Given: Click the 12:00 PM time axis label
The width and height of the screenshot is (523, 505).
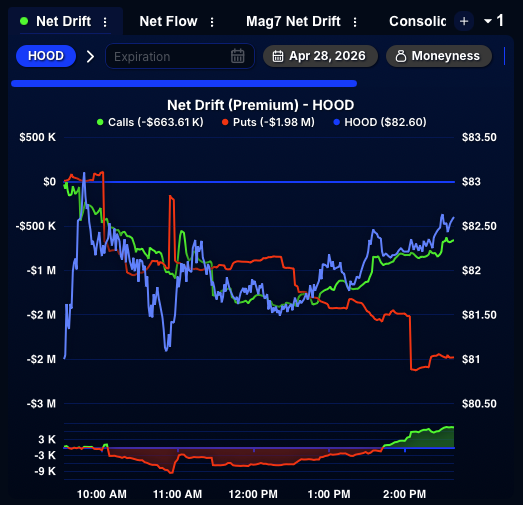Looking at the screenshot, I should (x=253, y=494).
